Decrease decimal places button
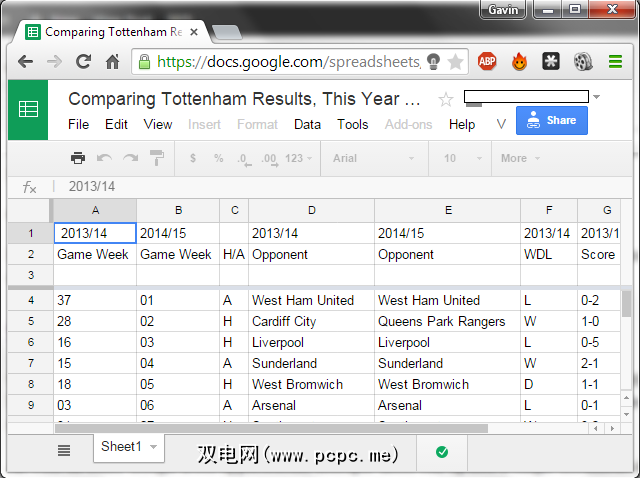 point(244,159)
